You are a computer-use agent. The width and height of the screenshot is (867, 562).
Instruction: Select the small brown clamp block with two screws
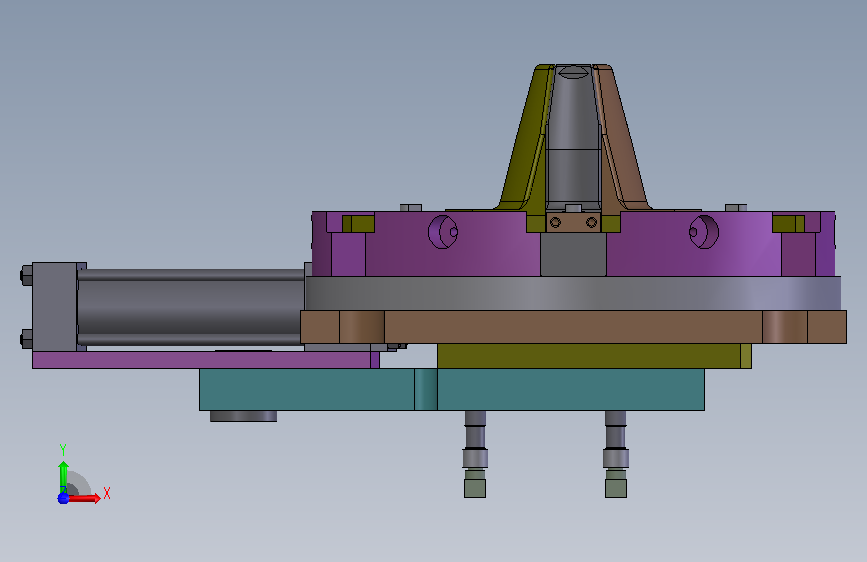click(x=573, y=222)
